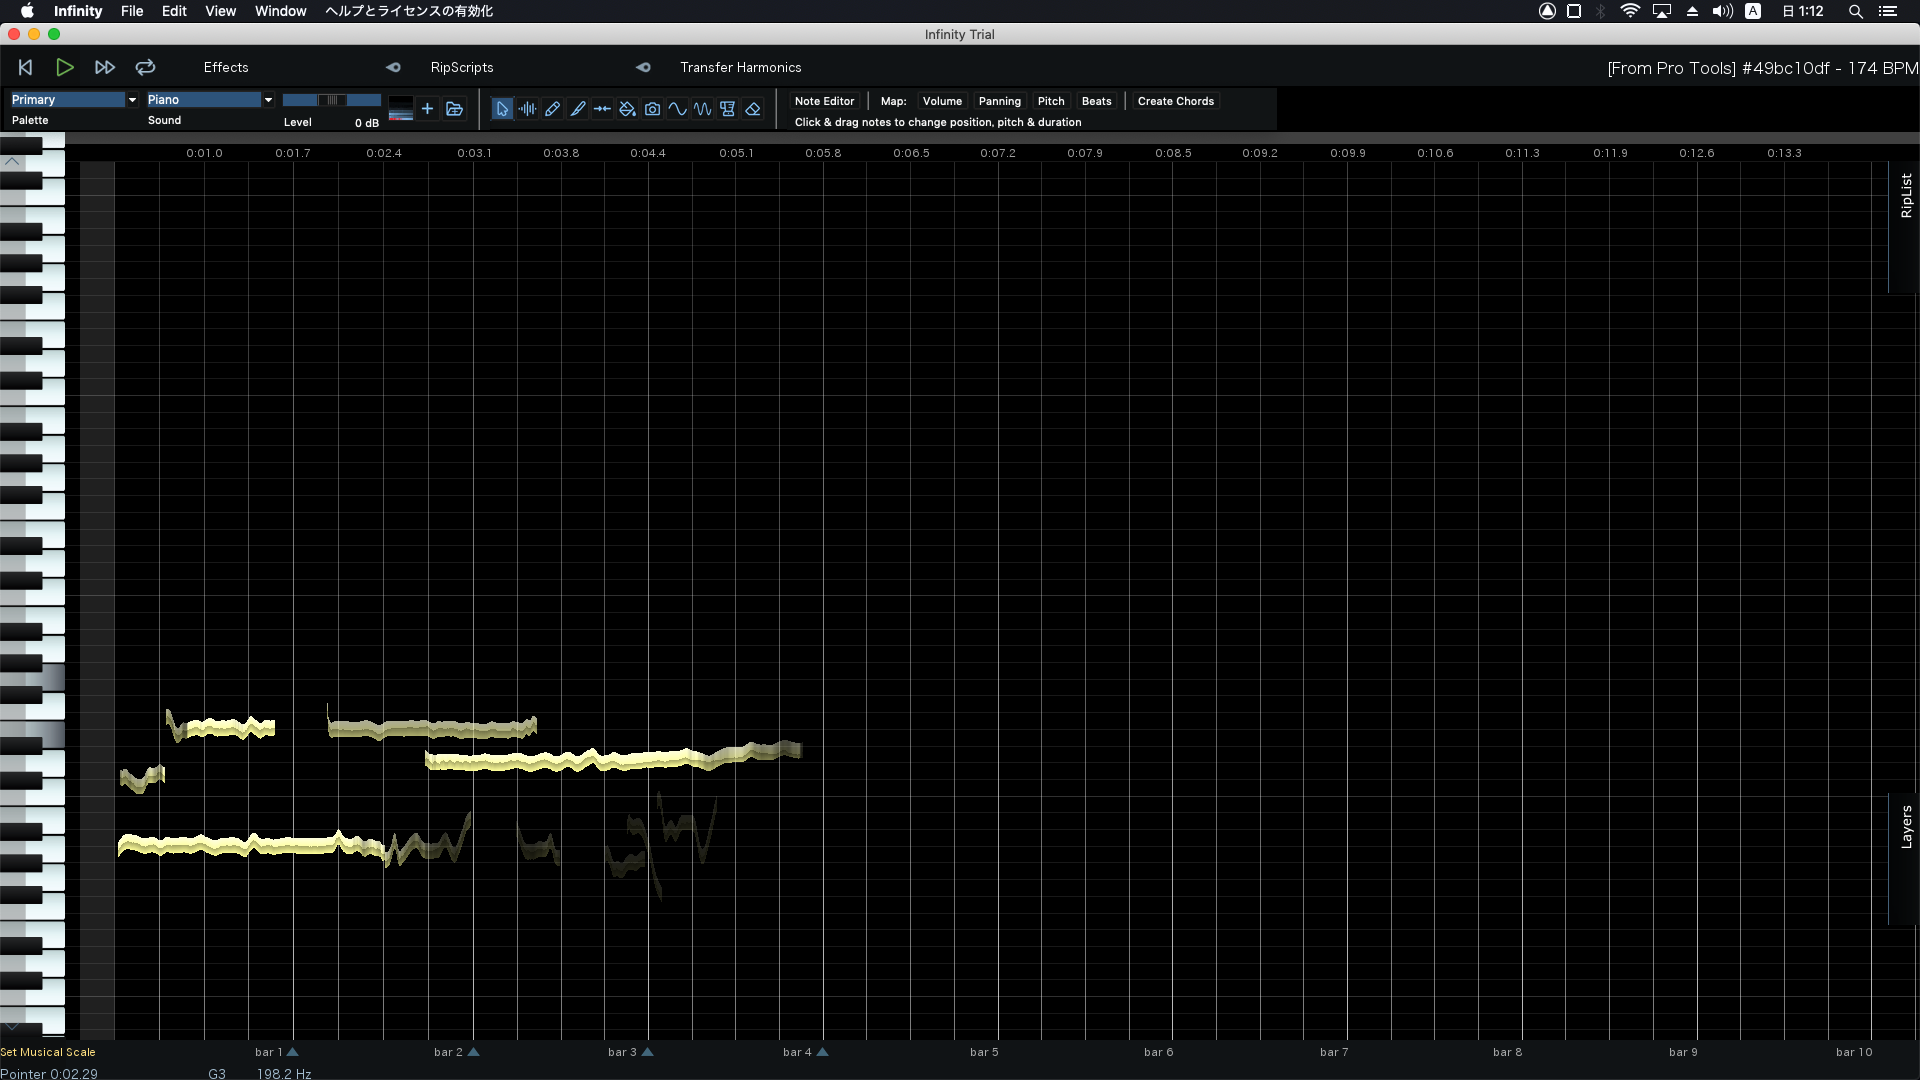Image resolution: width=1920 pixels, height=1080 pixels.
Task: Toggle the RipScripts switch
Action: pos(393,67)
